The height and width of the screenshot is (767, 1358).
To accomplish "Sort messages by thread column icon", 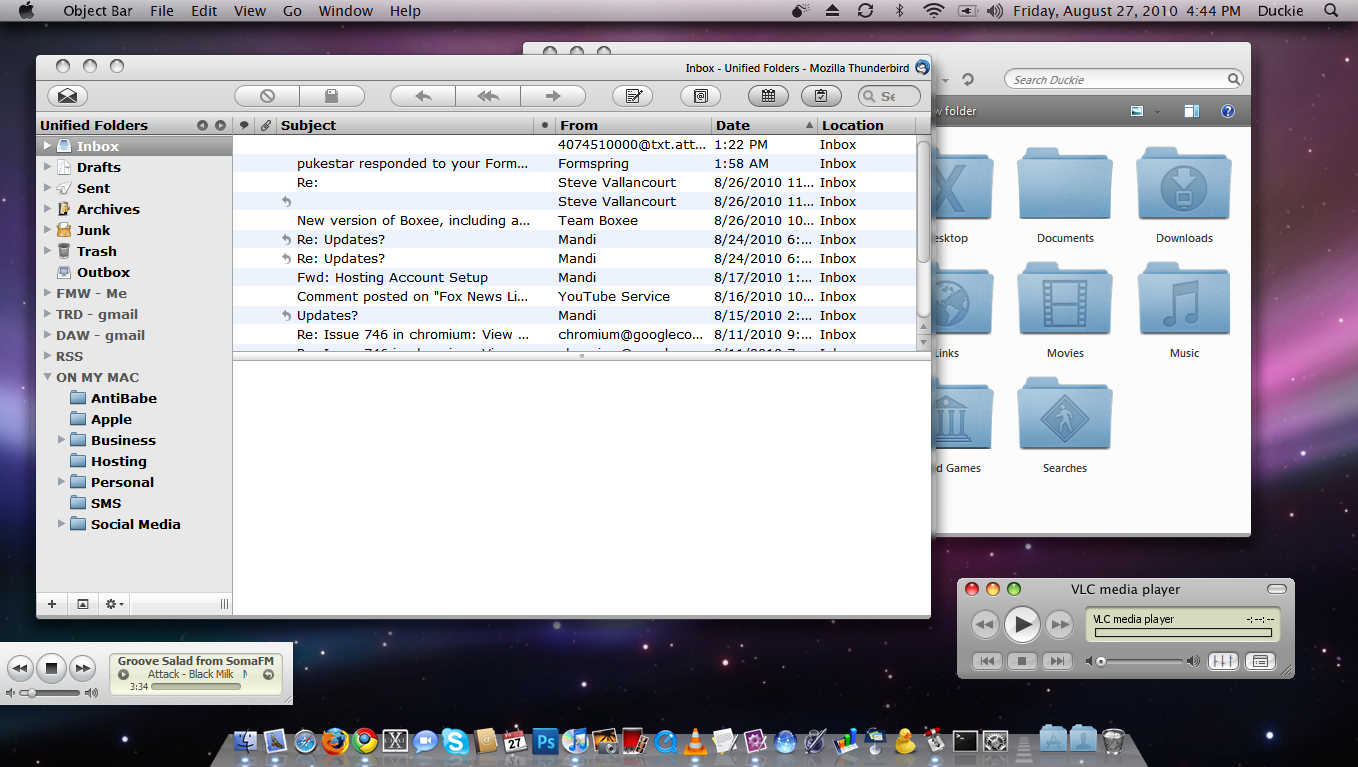I will click(x=244, y=125).
